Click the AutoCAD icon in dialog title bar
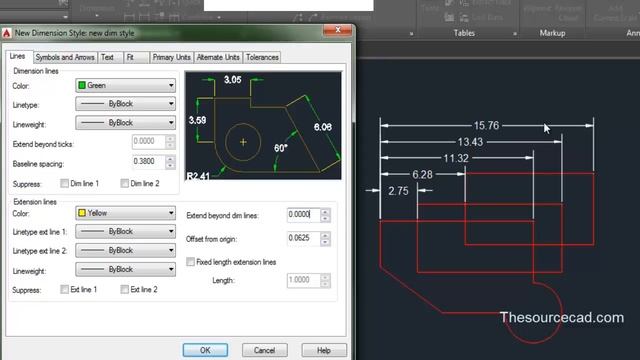 [7, 33]
